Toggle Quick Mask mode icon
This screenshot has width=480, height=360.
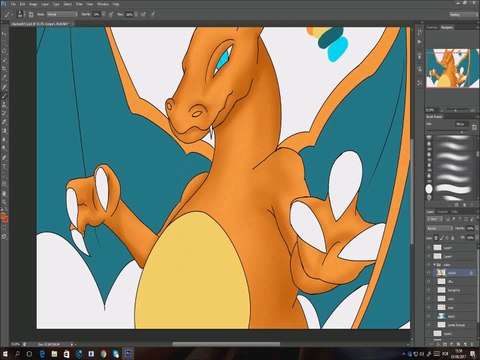click(4, 228)
